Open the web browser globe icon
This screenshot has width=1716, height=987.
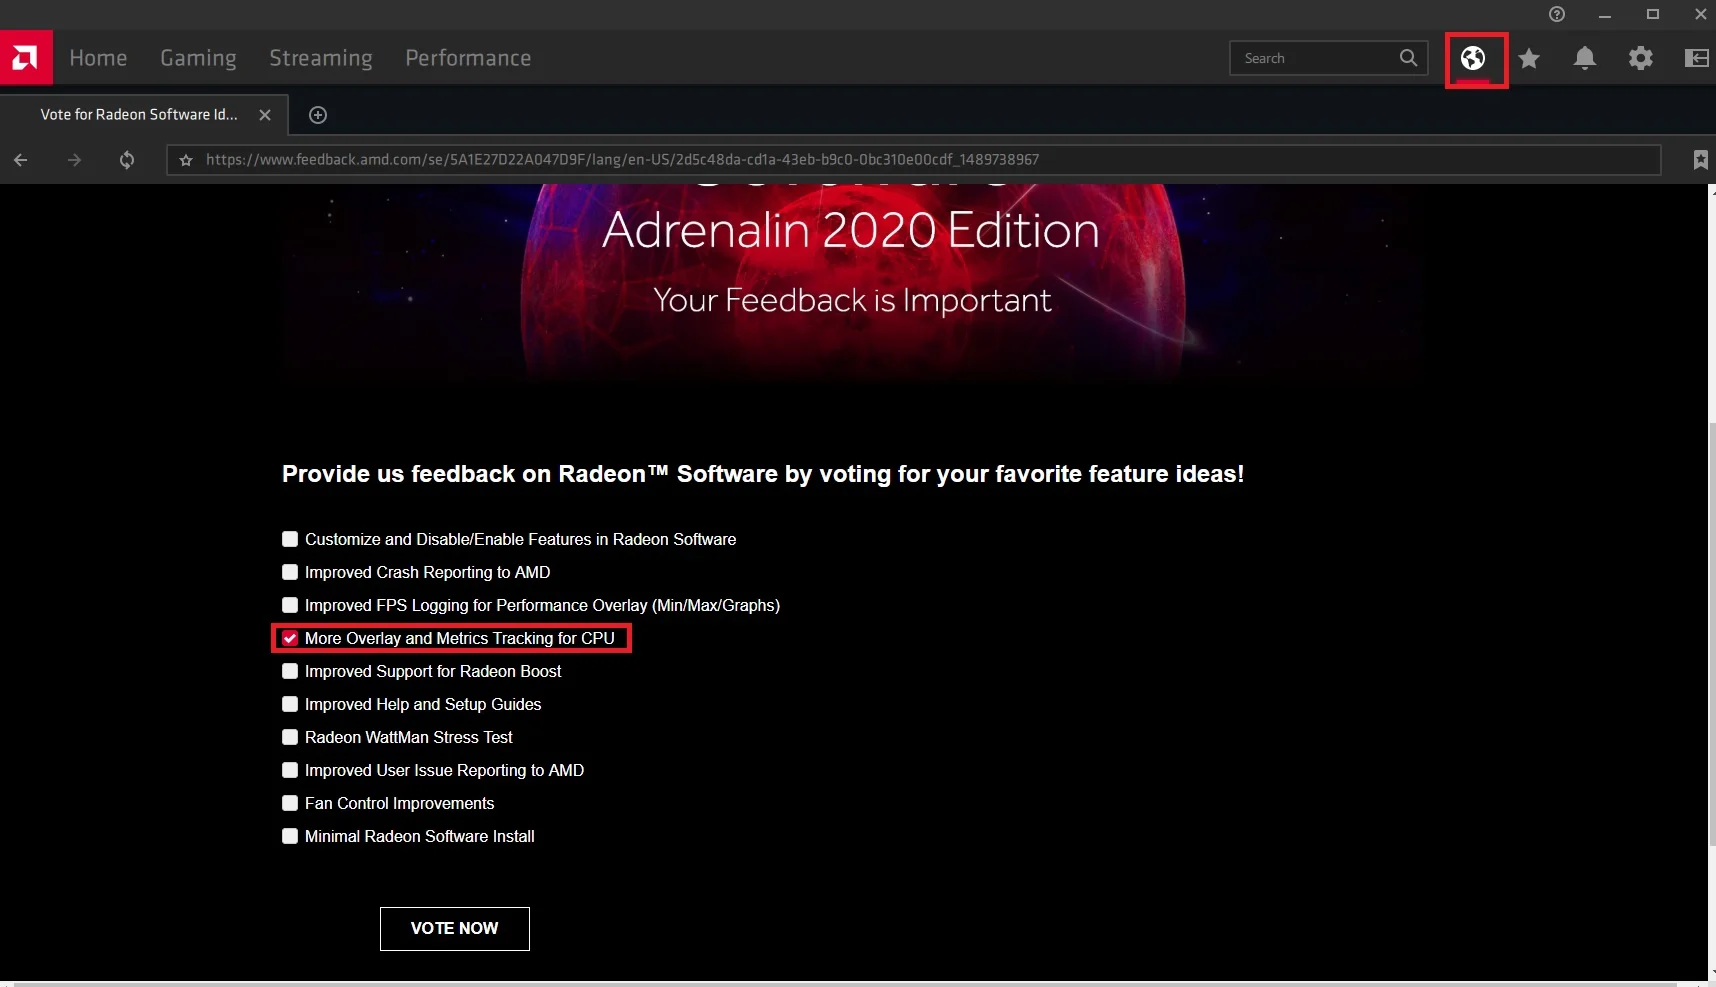(1472, 58)
